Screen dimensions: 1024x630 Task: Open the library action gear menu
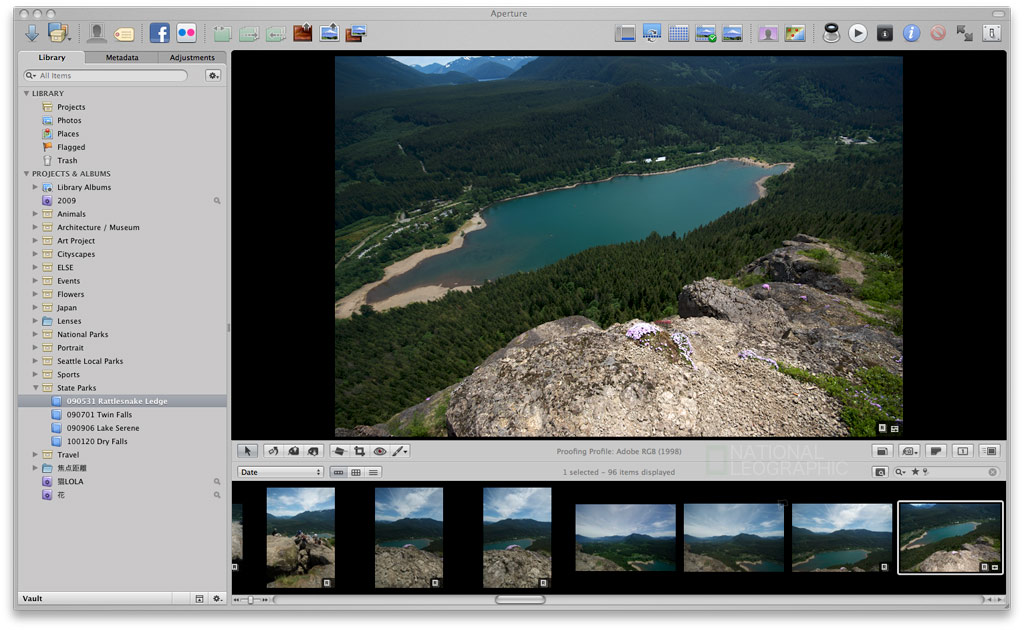point(213,76)
